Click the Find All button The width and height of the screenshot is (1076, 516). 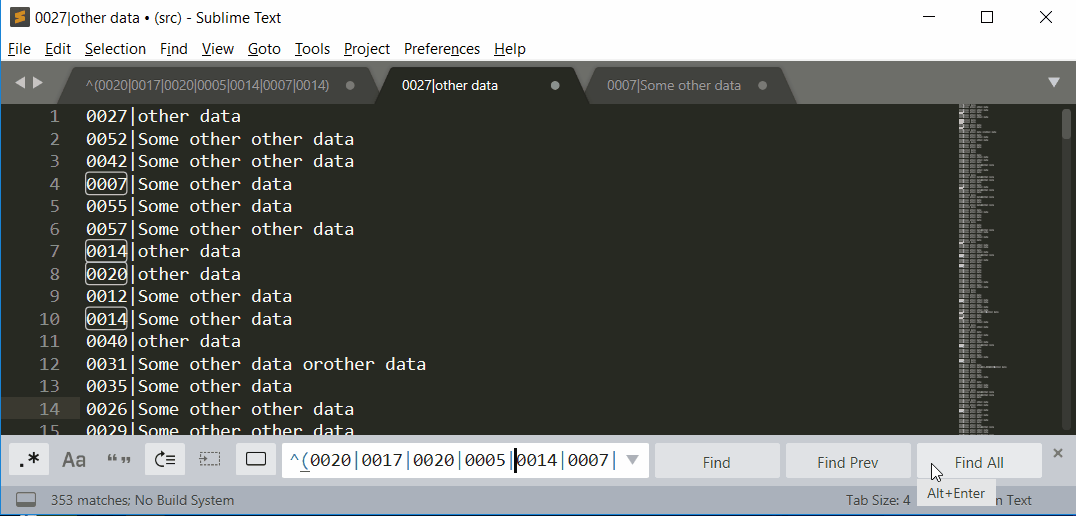coord(979,462)
